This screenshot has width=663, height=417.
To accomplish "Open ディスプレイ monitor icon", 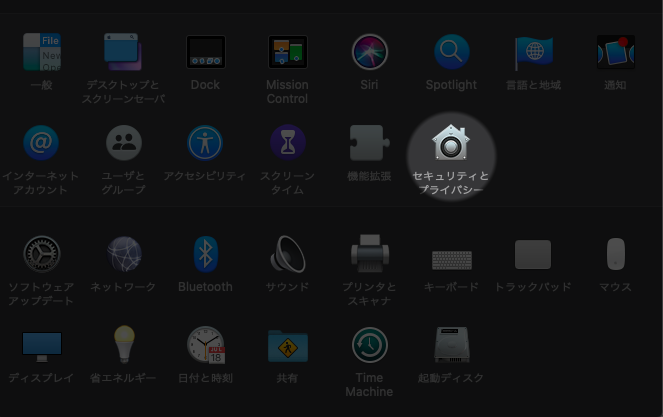I will coord(42,347).
